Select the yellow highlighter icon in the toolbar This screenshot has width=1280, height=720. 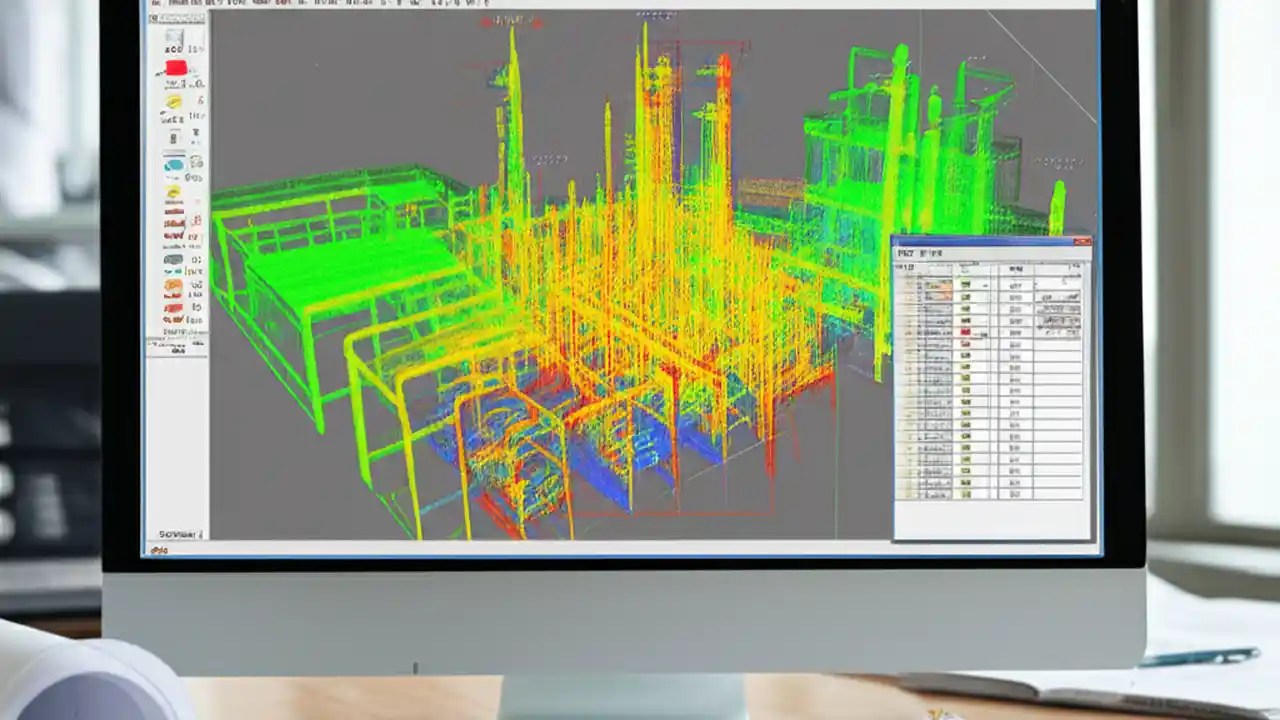click(171, 102)
